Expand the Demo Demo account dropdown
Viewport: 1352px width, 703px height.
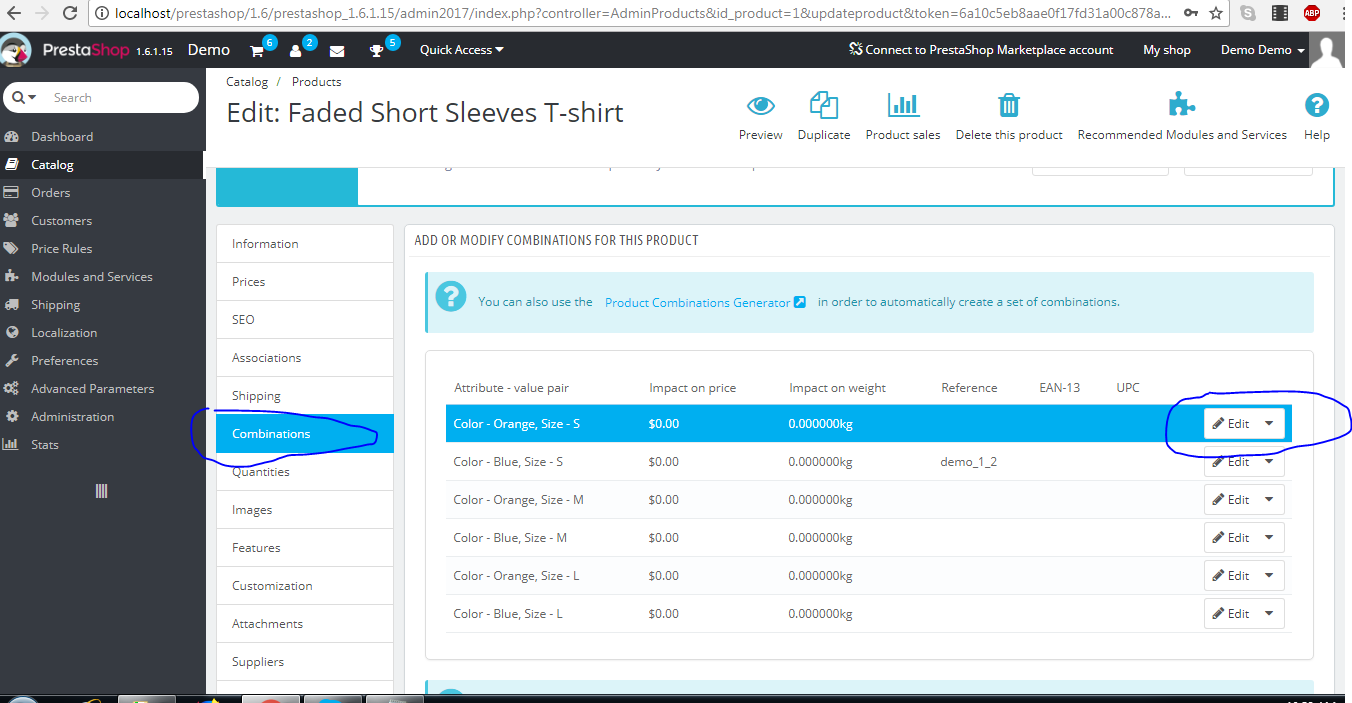click(x=1263, y=50)
